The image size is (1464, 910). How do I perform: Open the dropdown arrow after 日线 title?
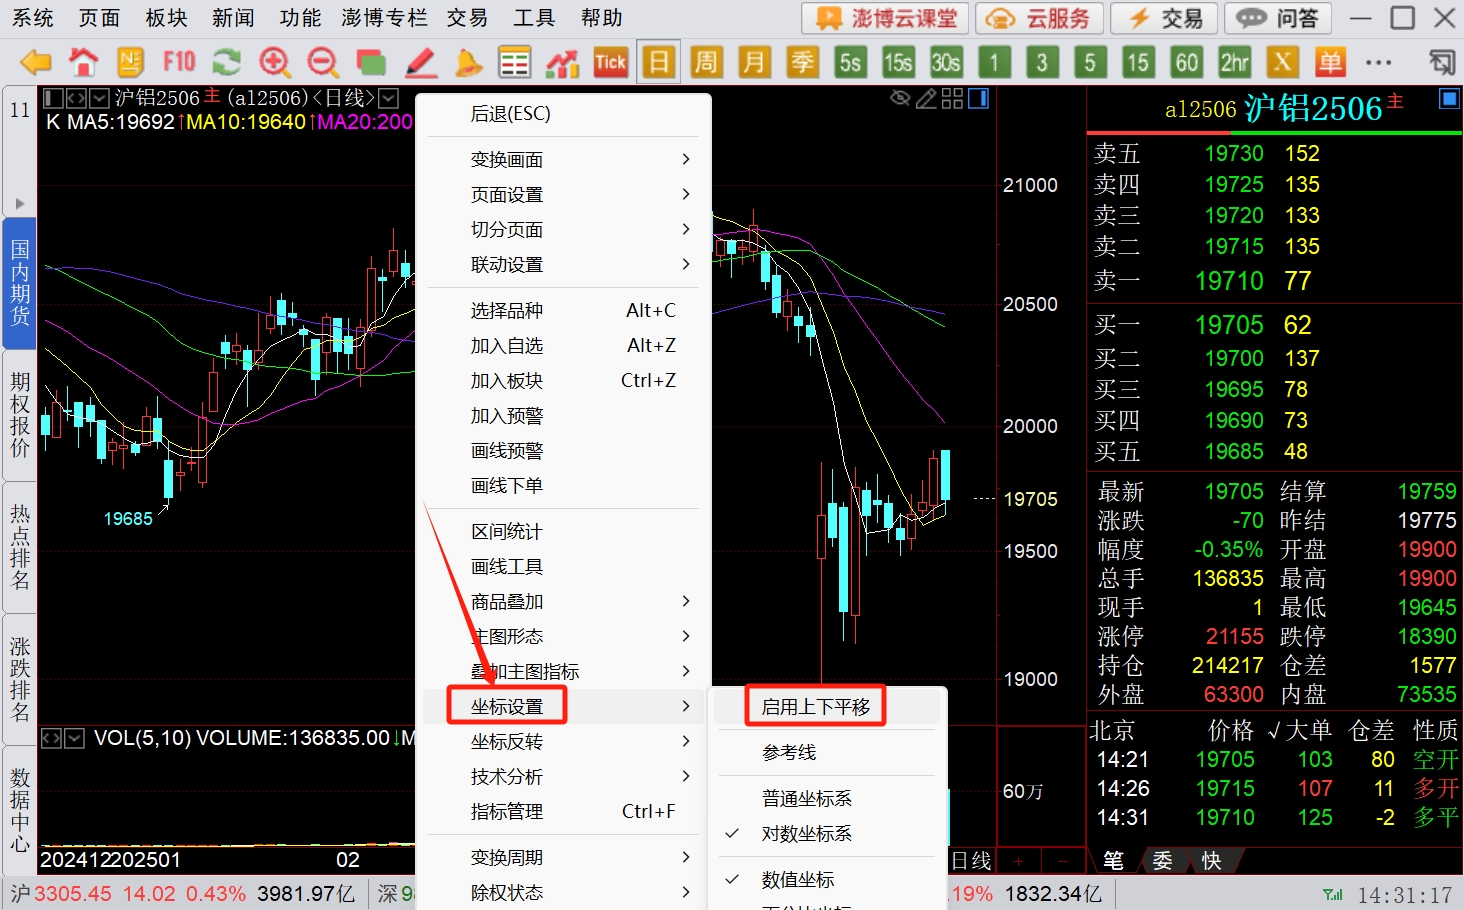389,98
